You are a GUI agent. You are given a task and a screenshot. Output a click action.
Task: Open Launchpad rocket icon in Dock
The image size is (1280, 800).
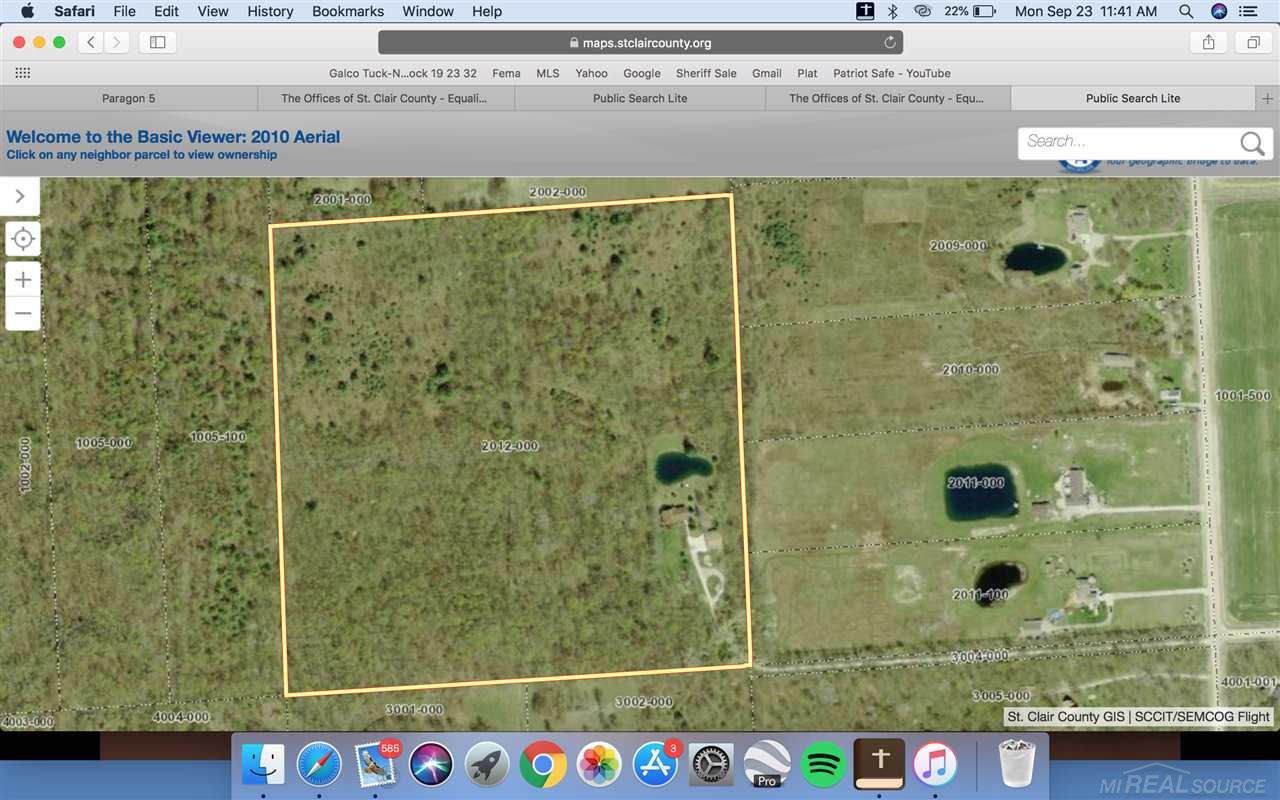tap(487, 765)
